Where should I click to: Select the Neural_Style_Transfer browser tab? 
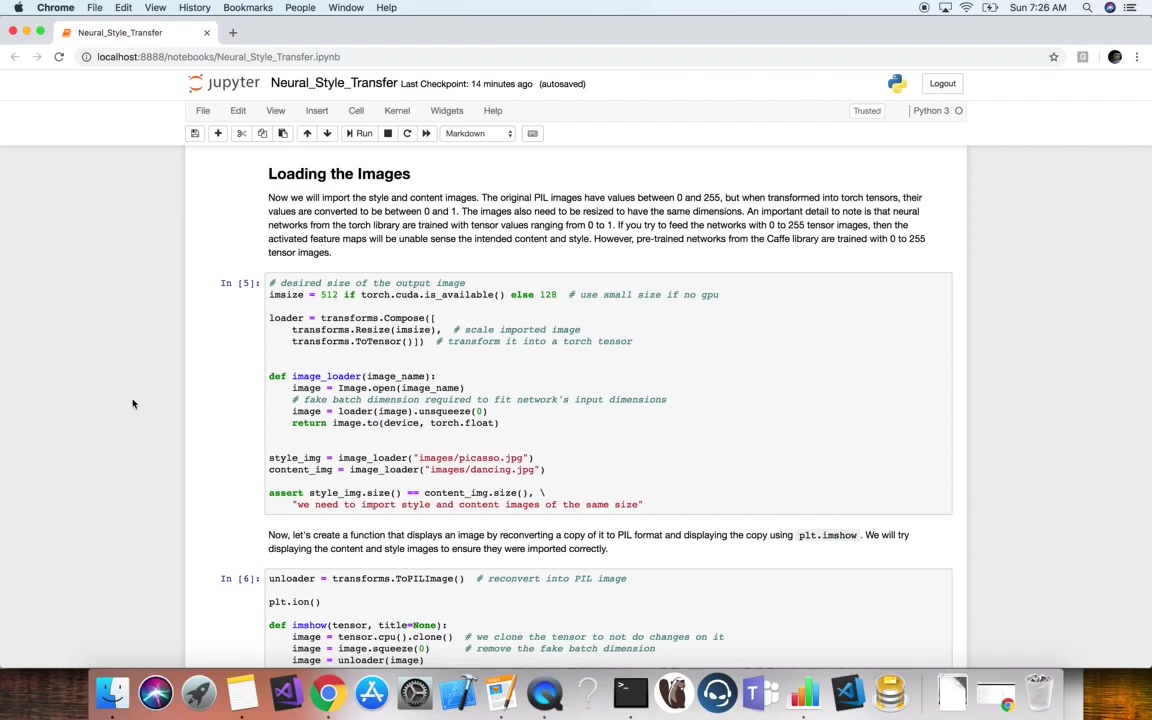coord(137,32)
